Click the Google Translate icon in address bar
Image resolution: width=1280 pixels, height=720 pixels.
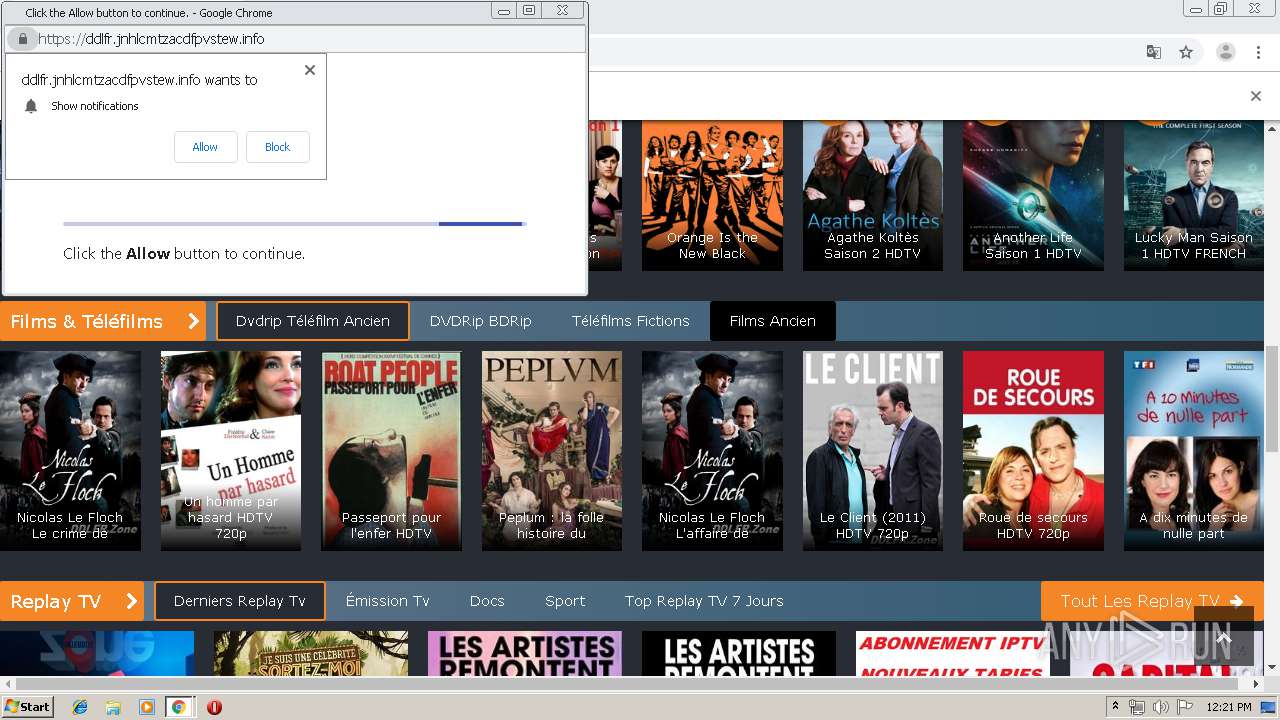tap(1153, 52)
